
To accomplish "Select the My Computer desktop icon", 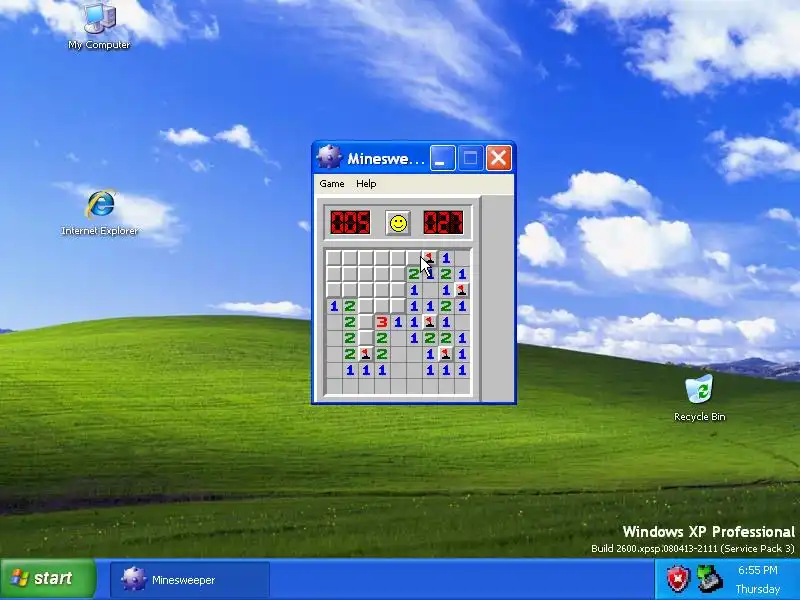I will (99, 26).
